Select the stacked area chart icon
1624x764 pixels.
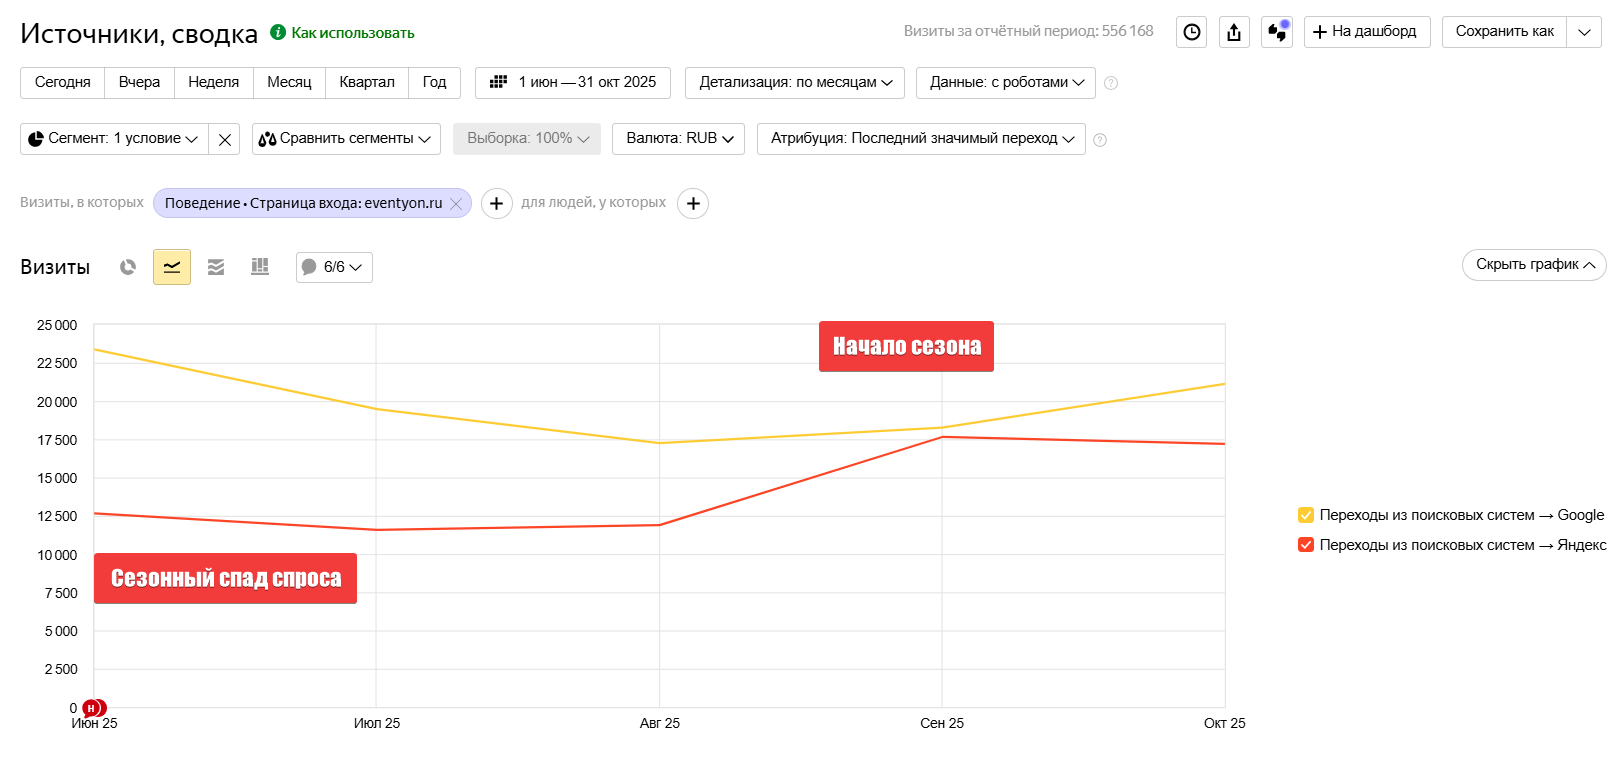216,267
